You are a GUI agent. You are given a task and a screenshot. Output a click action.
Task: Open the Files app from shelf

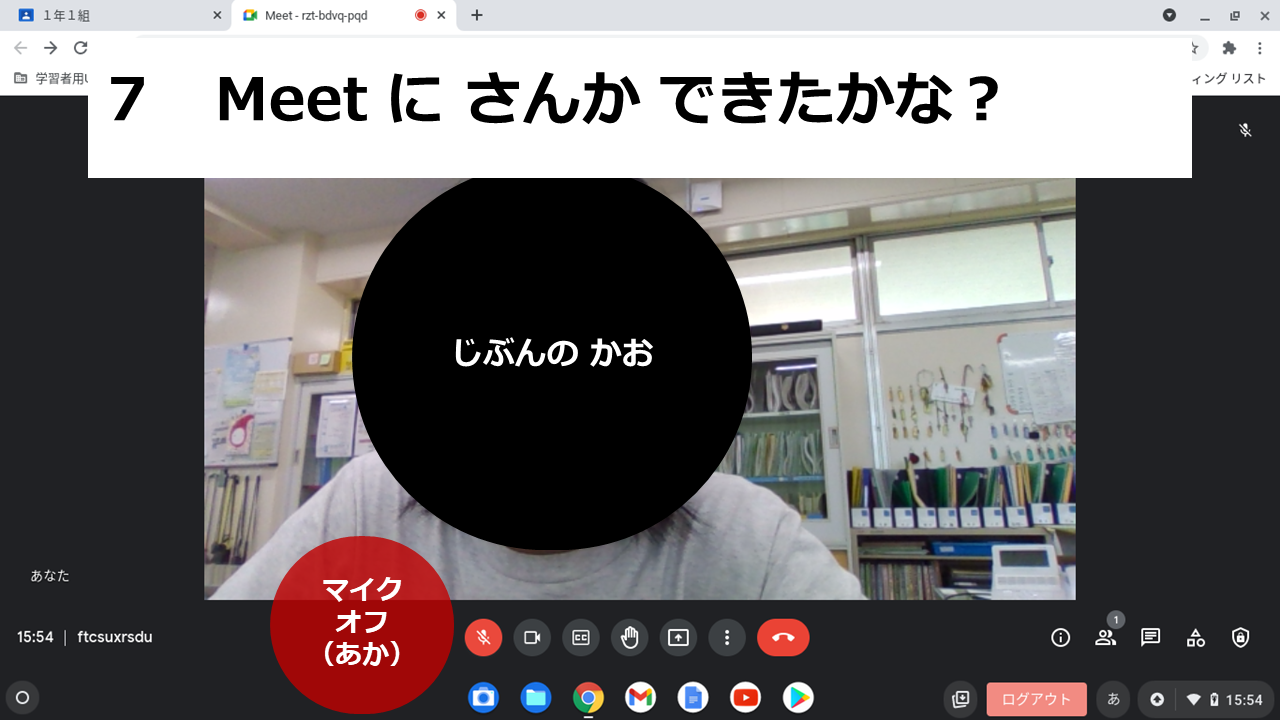tap(536, 697)
